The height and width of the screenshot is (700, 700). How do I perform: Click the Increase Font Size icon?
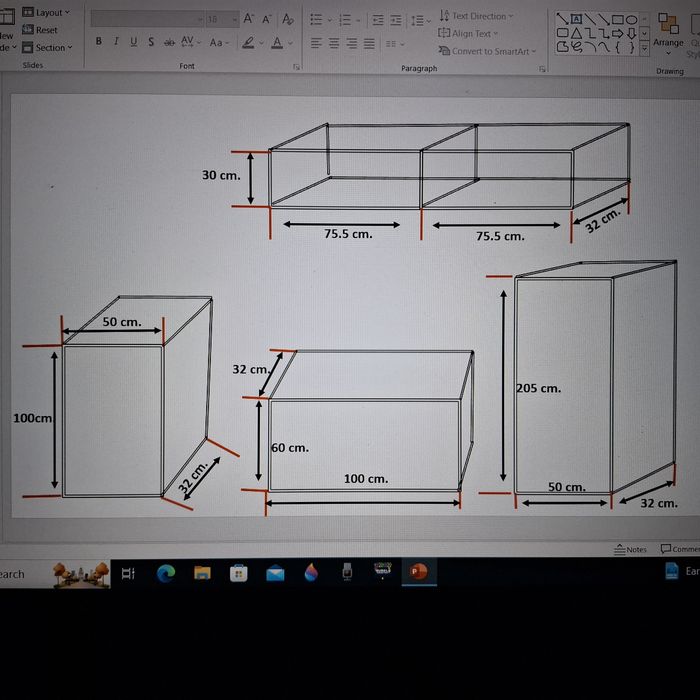pyautogui.click(x=248, y=19)
